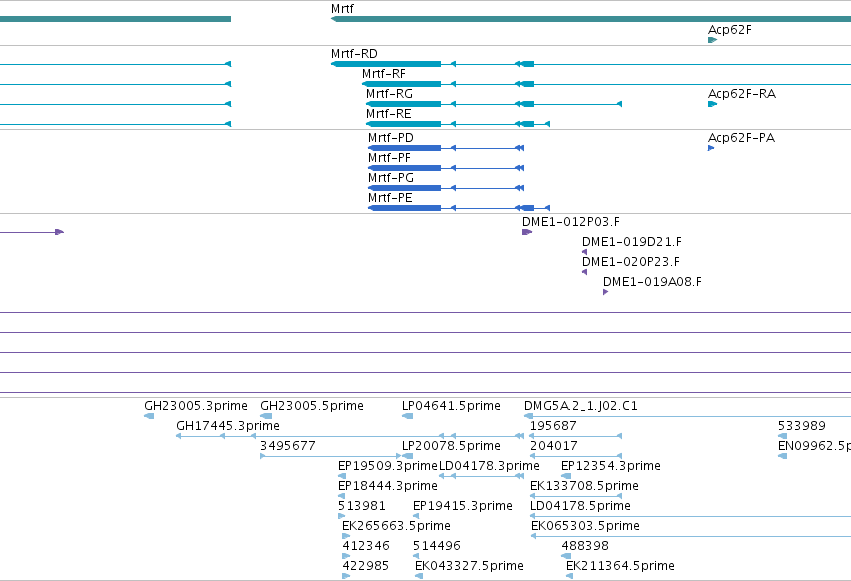Click the DME1-020P23.F purple arrow glyph

585,272
